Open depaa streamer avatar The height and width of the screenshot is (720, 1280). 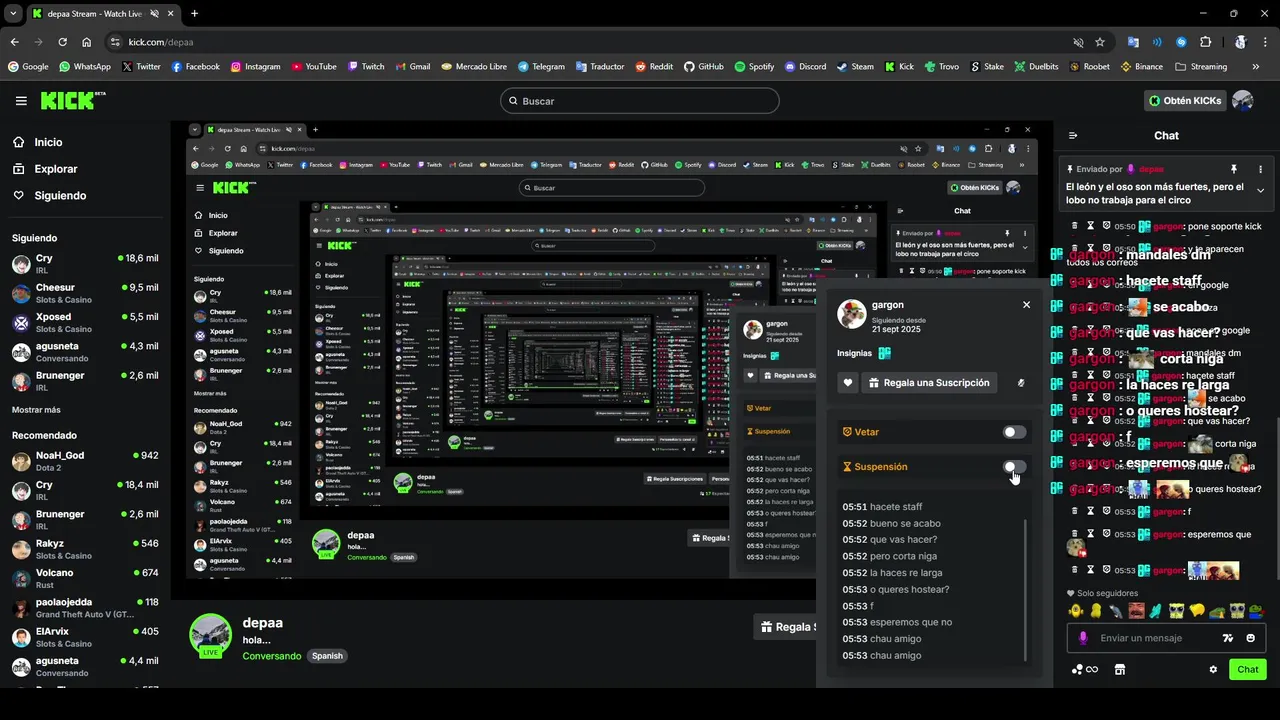(210, 635)
